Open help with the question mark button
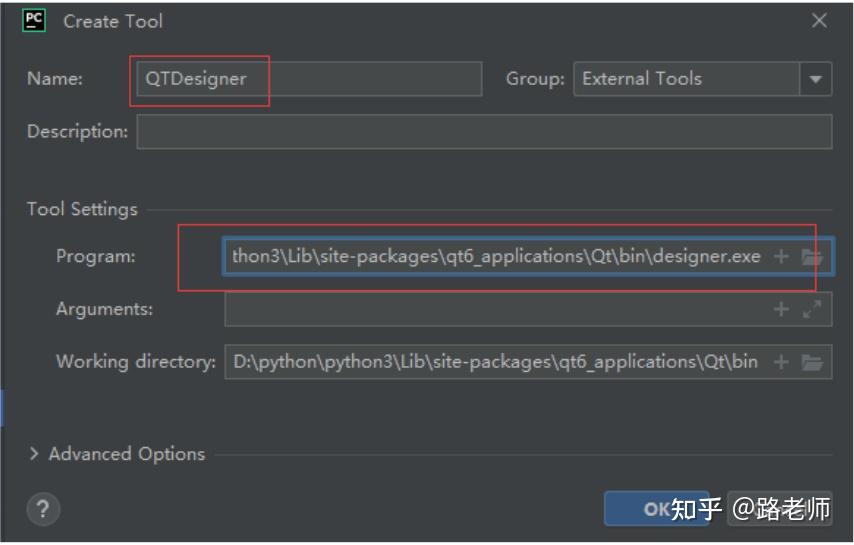This screenshot has height=545, width=854. coord(43,509)
